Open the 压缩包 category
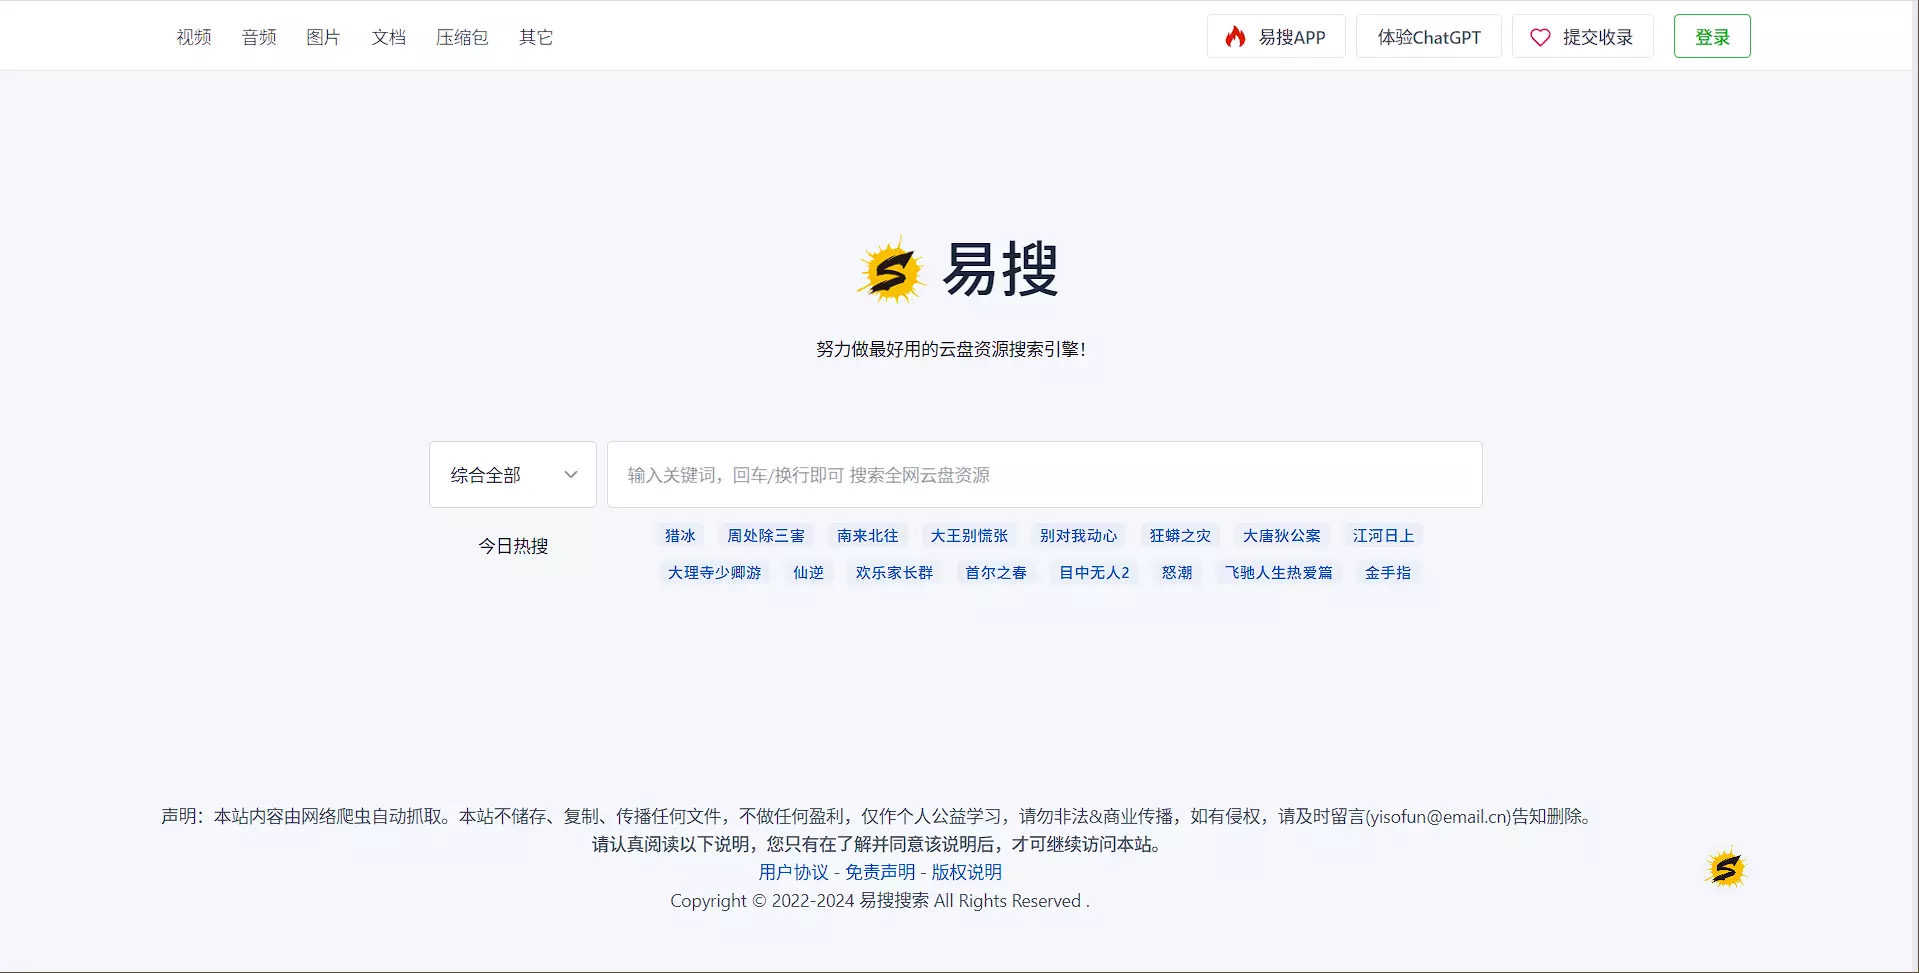 click(x=462, y=37)
